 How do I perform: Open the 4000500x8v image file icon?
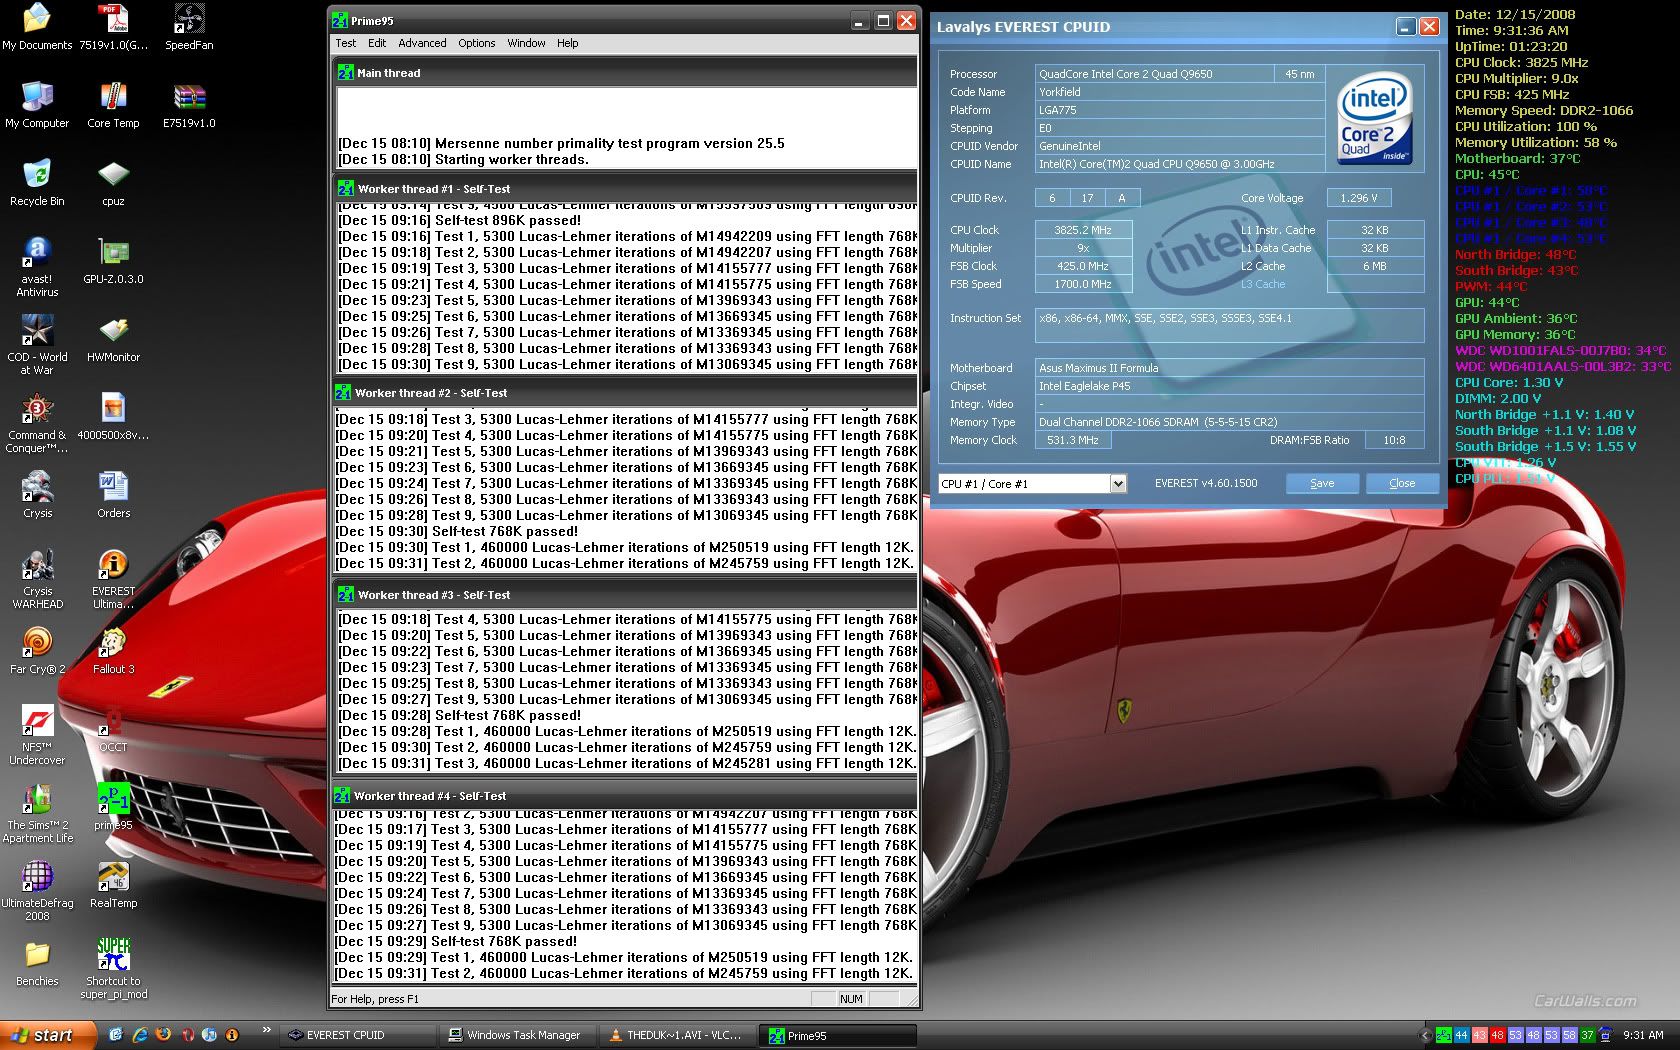tap(113, 417)
